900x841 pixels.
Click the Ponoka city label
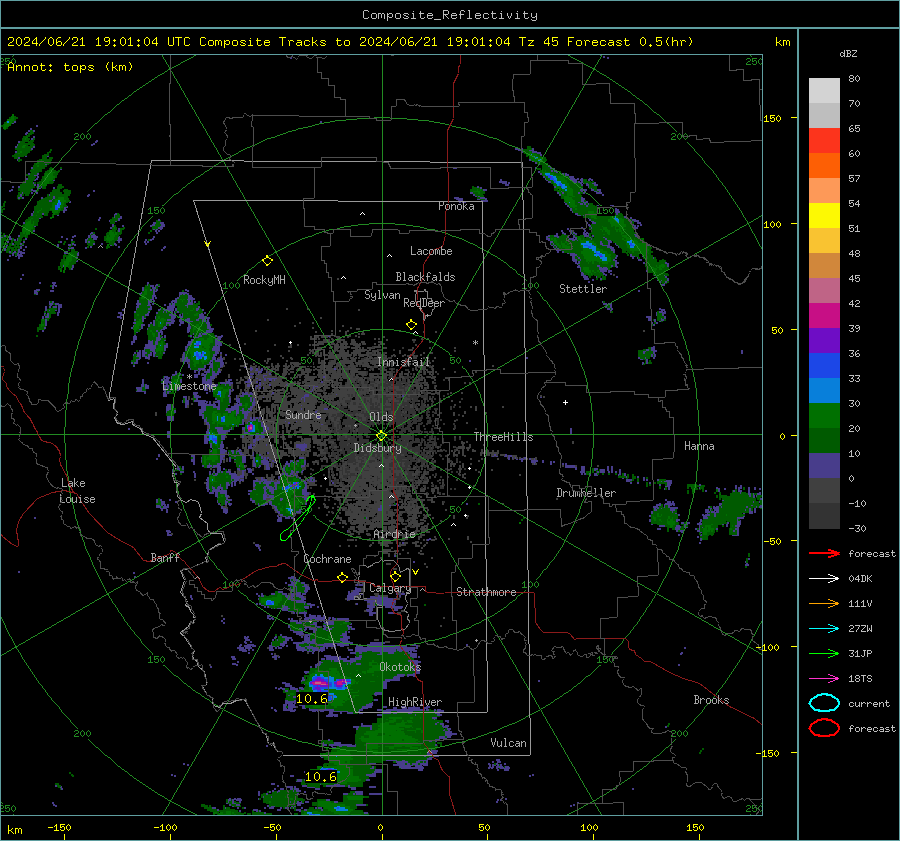[456, 206]
